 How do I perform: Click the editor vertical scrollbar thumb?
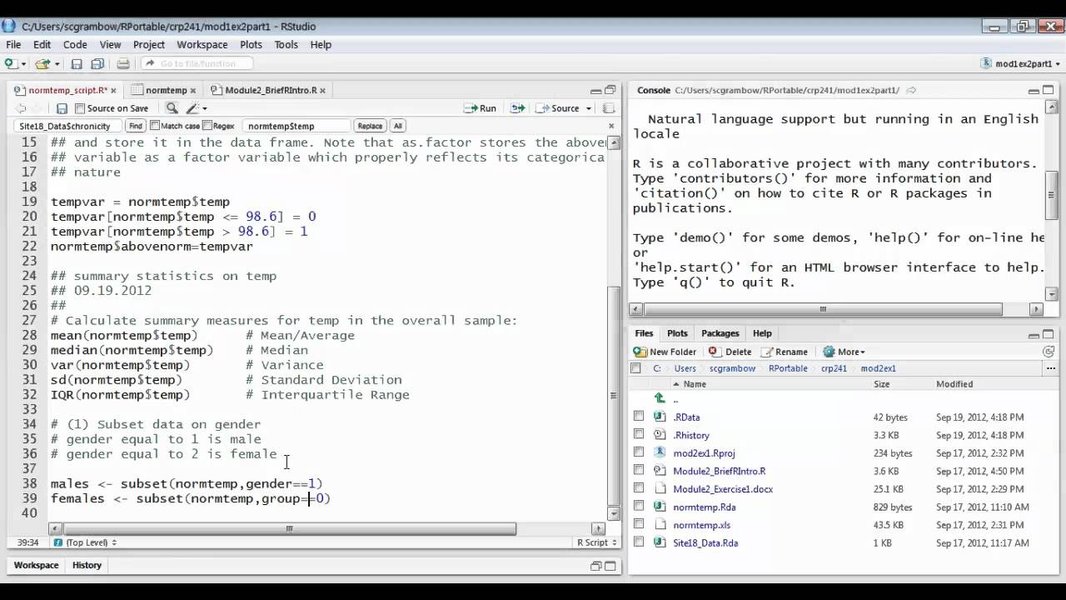pos(613,394)
